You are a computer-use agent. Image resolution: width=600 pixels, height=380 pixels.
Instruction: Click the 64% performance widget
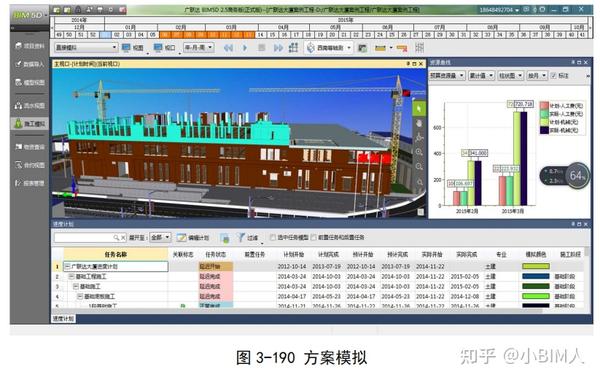point(577,176)
